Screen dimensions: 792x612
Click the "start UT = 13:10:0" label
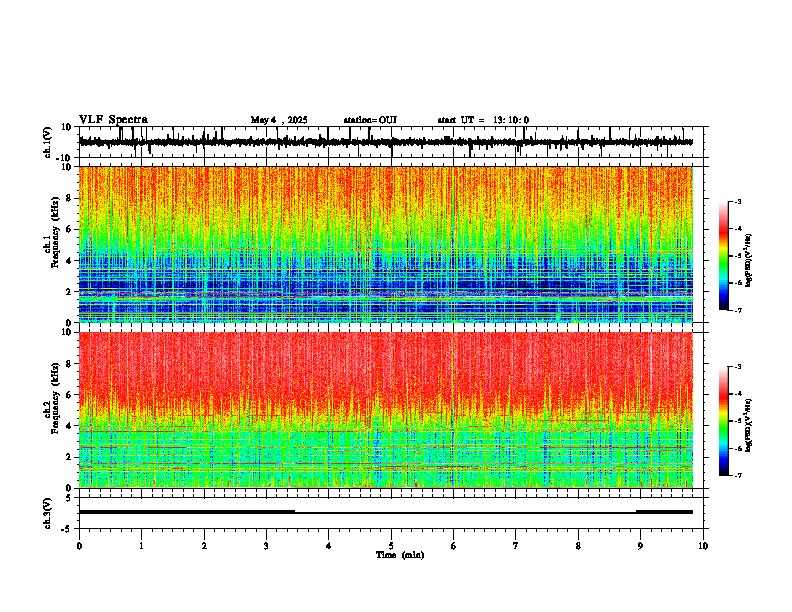[483, 120]
